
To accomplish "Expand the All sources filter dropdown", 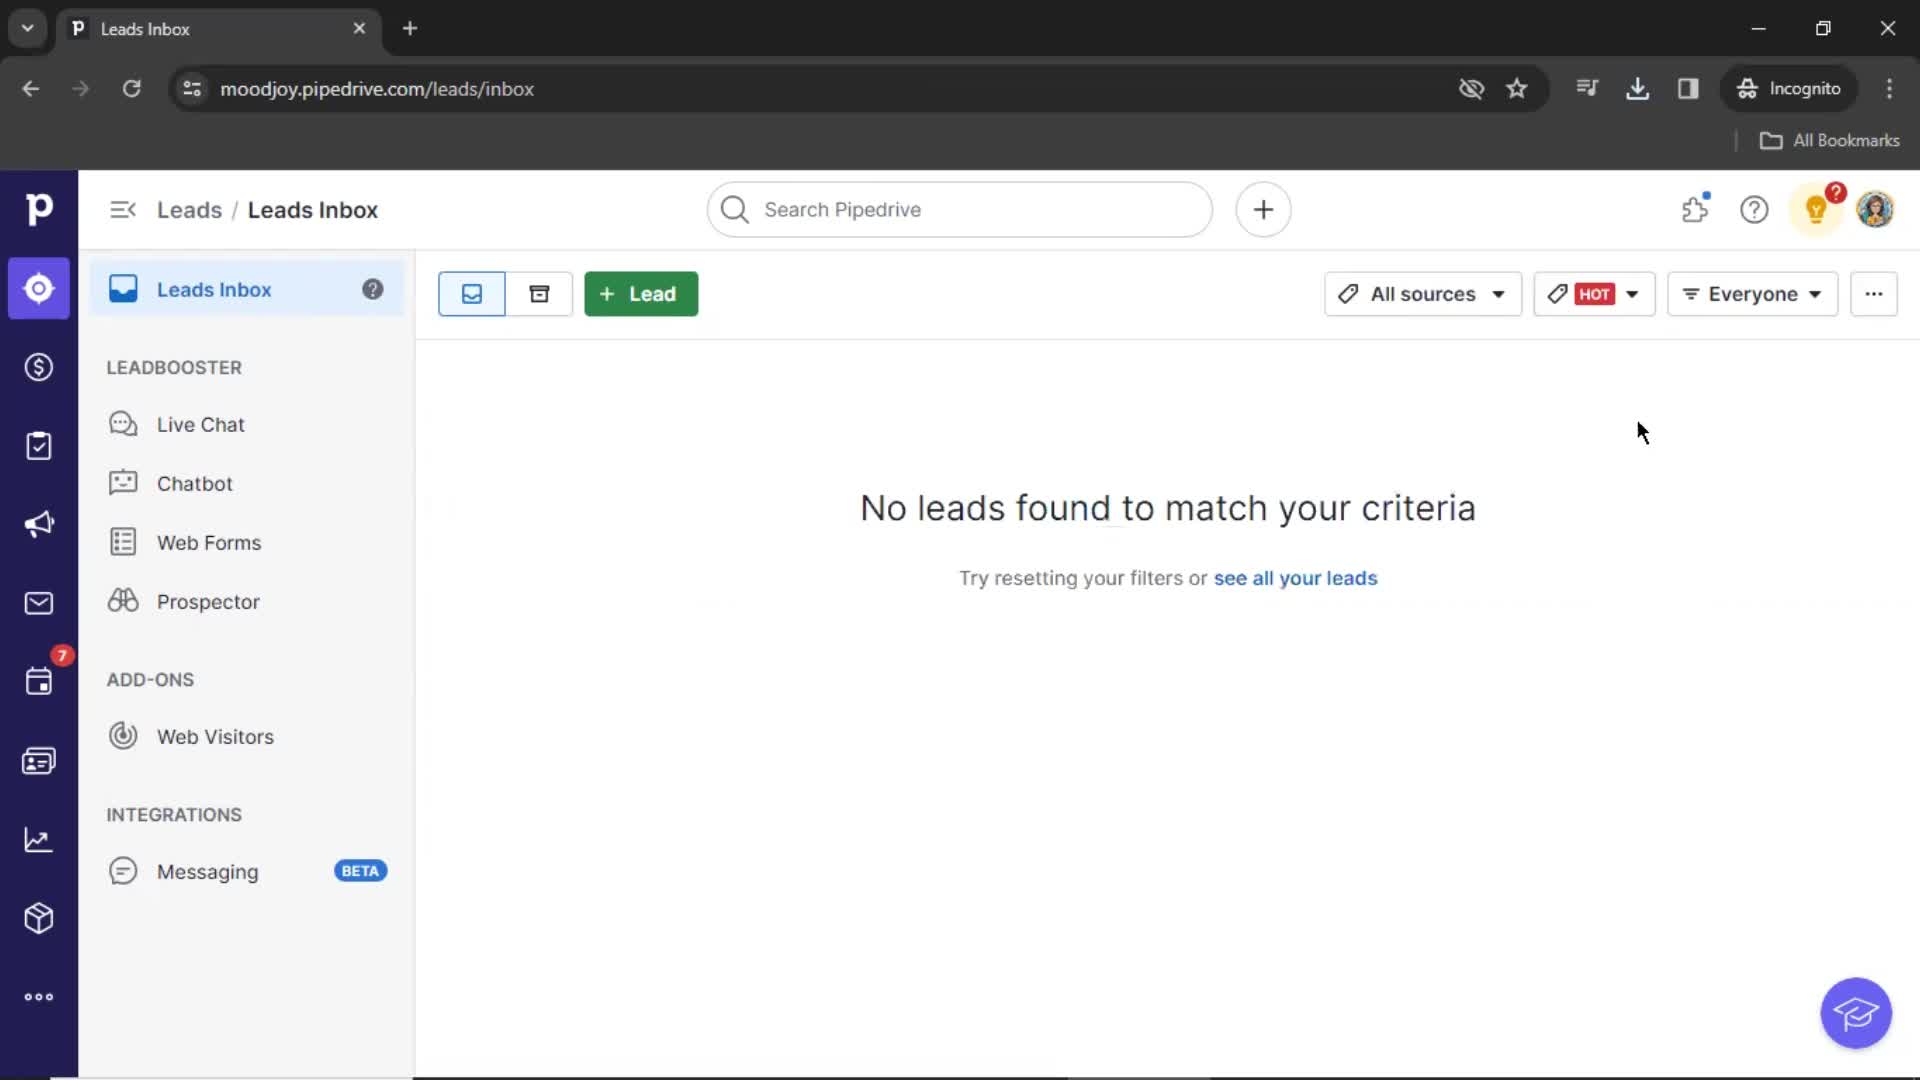I will click(x=1422, y=293).
